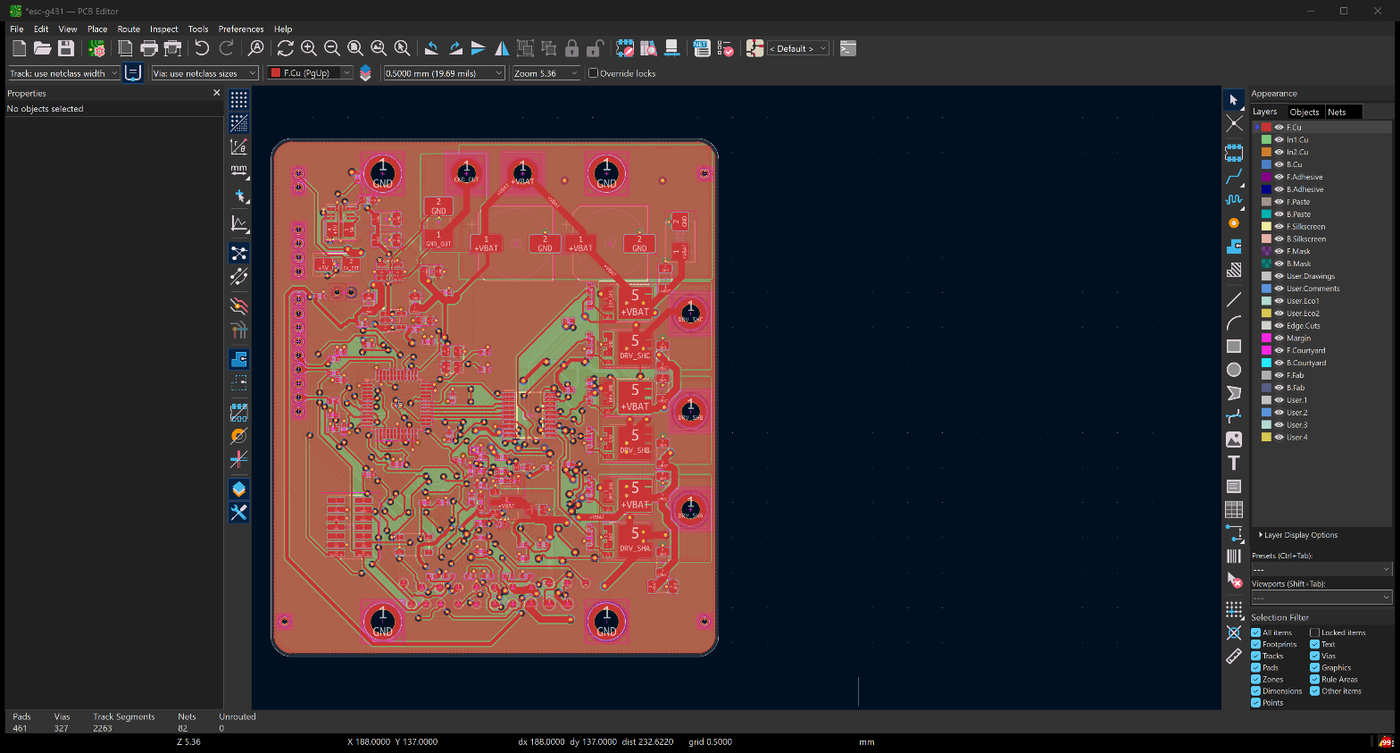Toggle Override locks checkbox
Screen dimensions: 1400x753
click(593, 73)
